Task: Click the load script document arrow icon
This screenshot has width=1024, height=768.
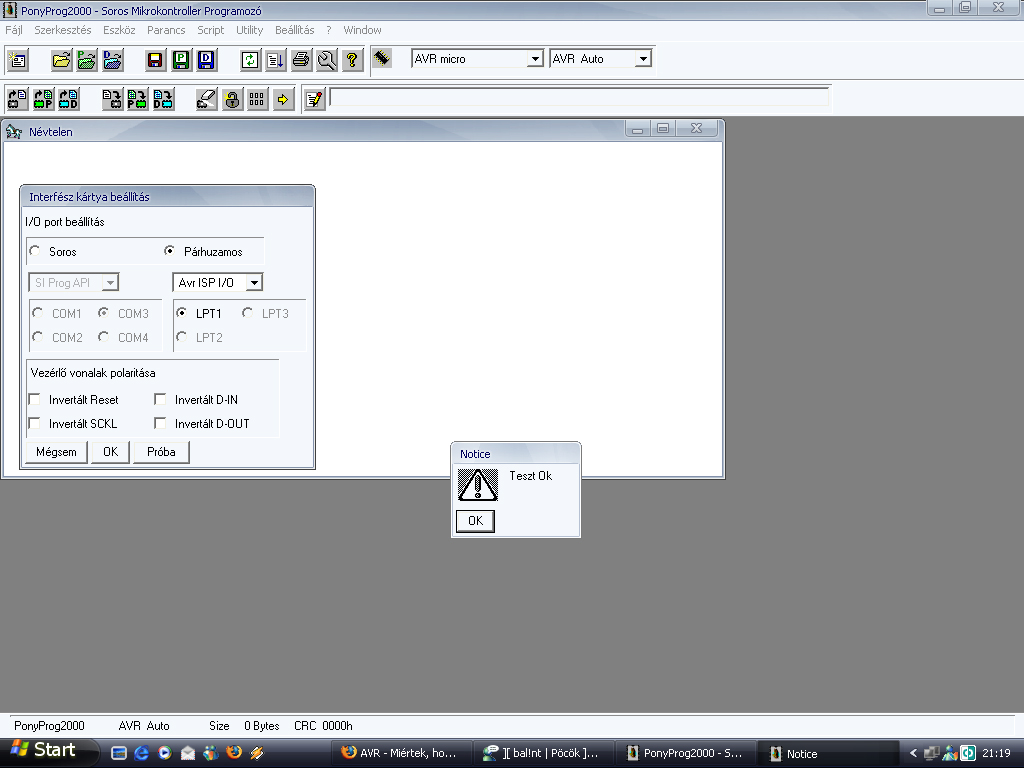Action: pos(275,60)
